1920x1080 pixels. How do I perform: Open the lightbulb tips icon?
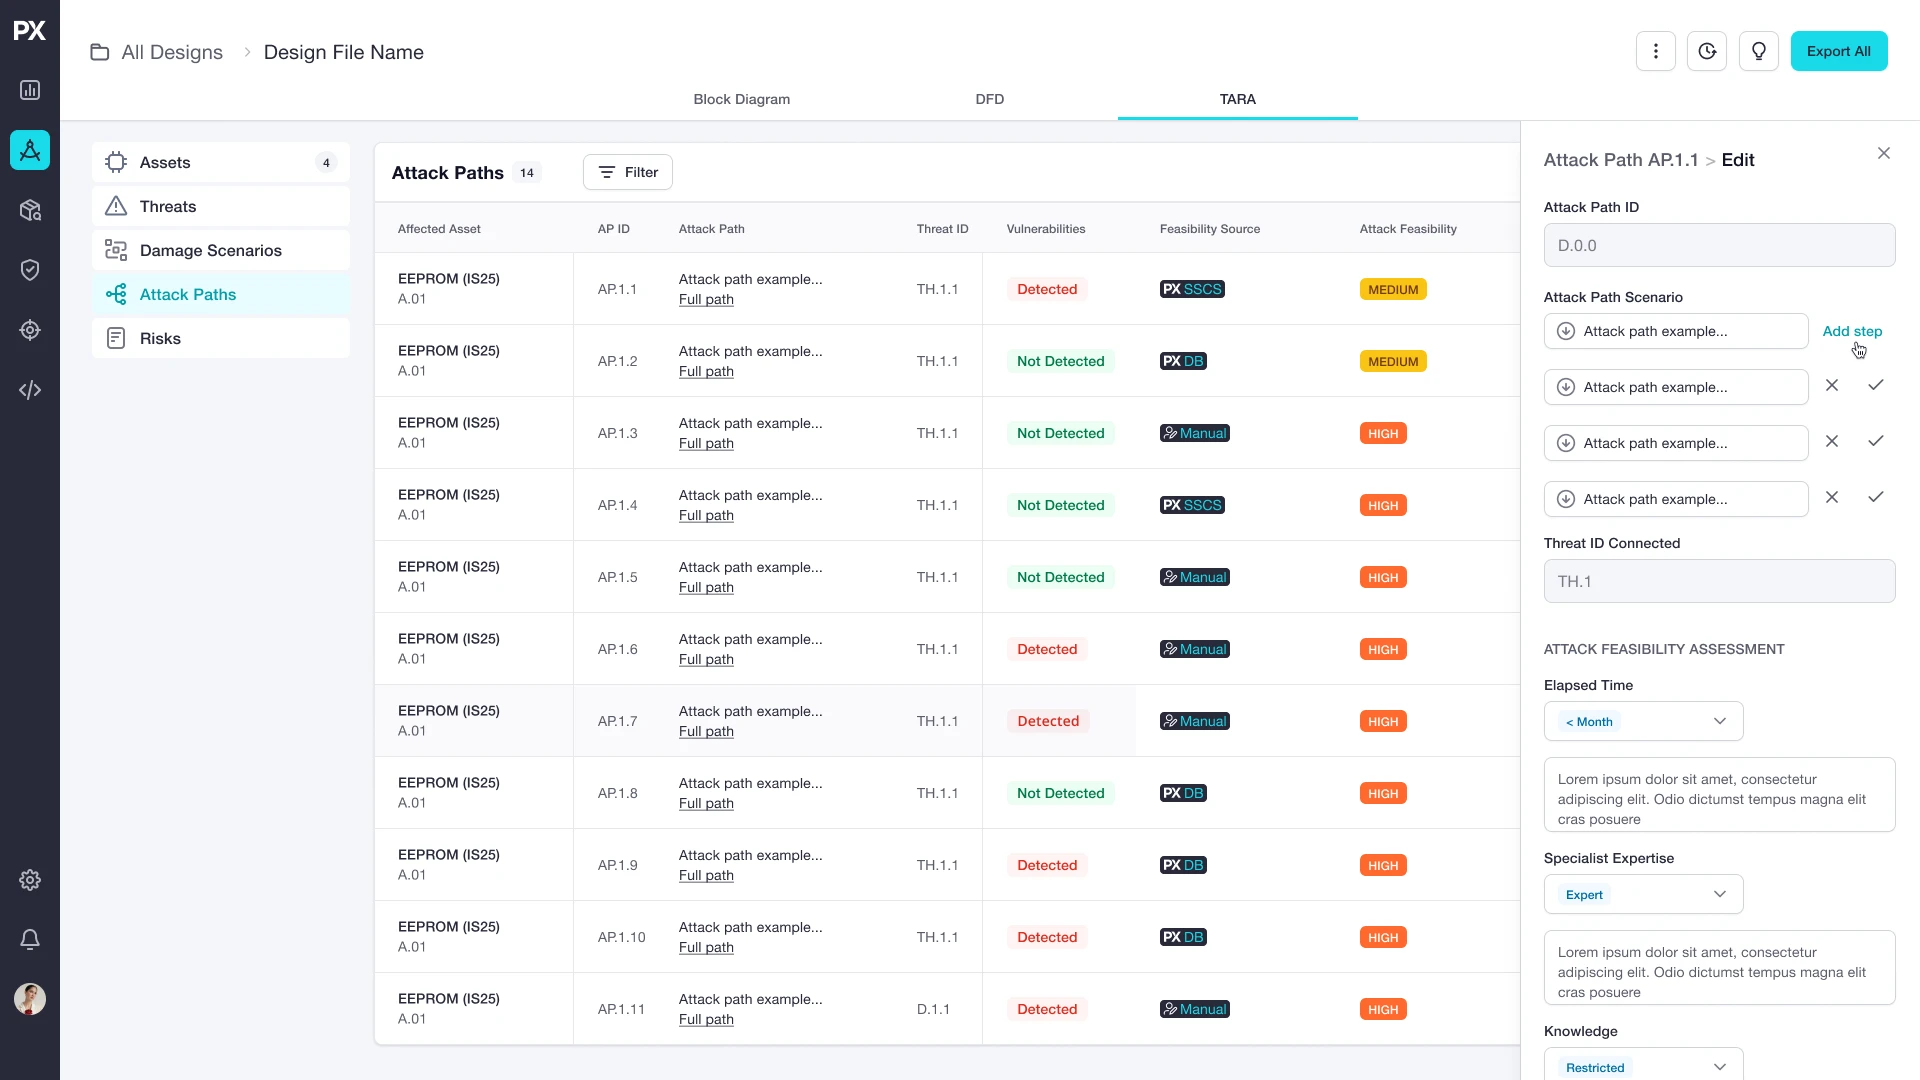pos(1759,51)
